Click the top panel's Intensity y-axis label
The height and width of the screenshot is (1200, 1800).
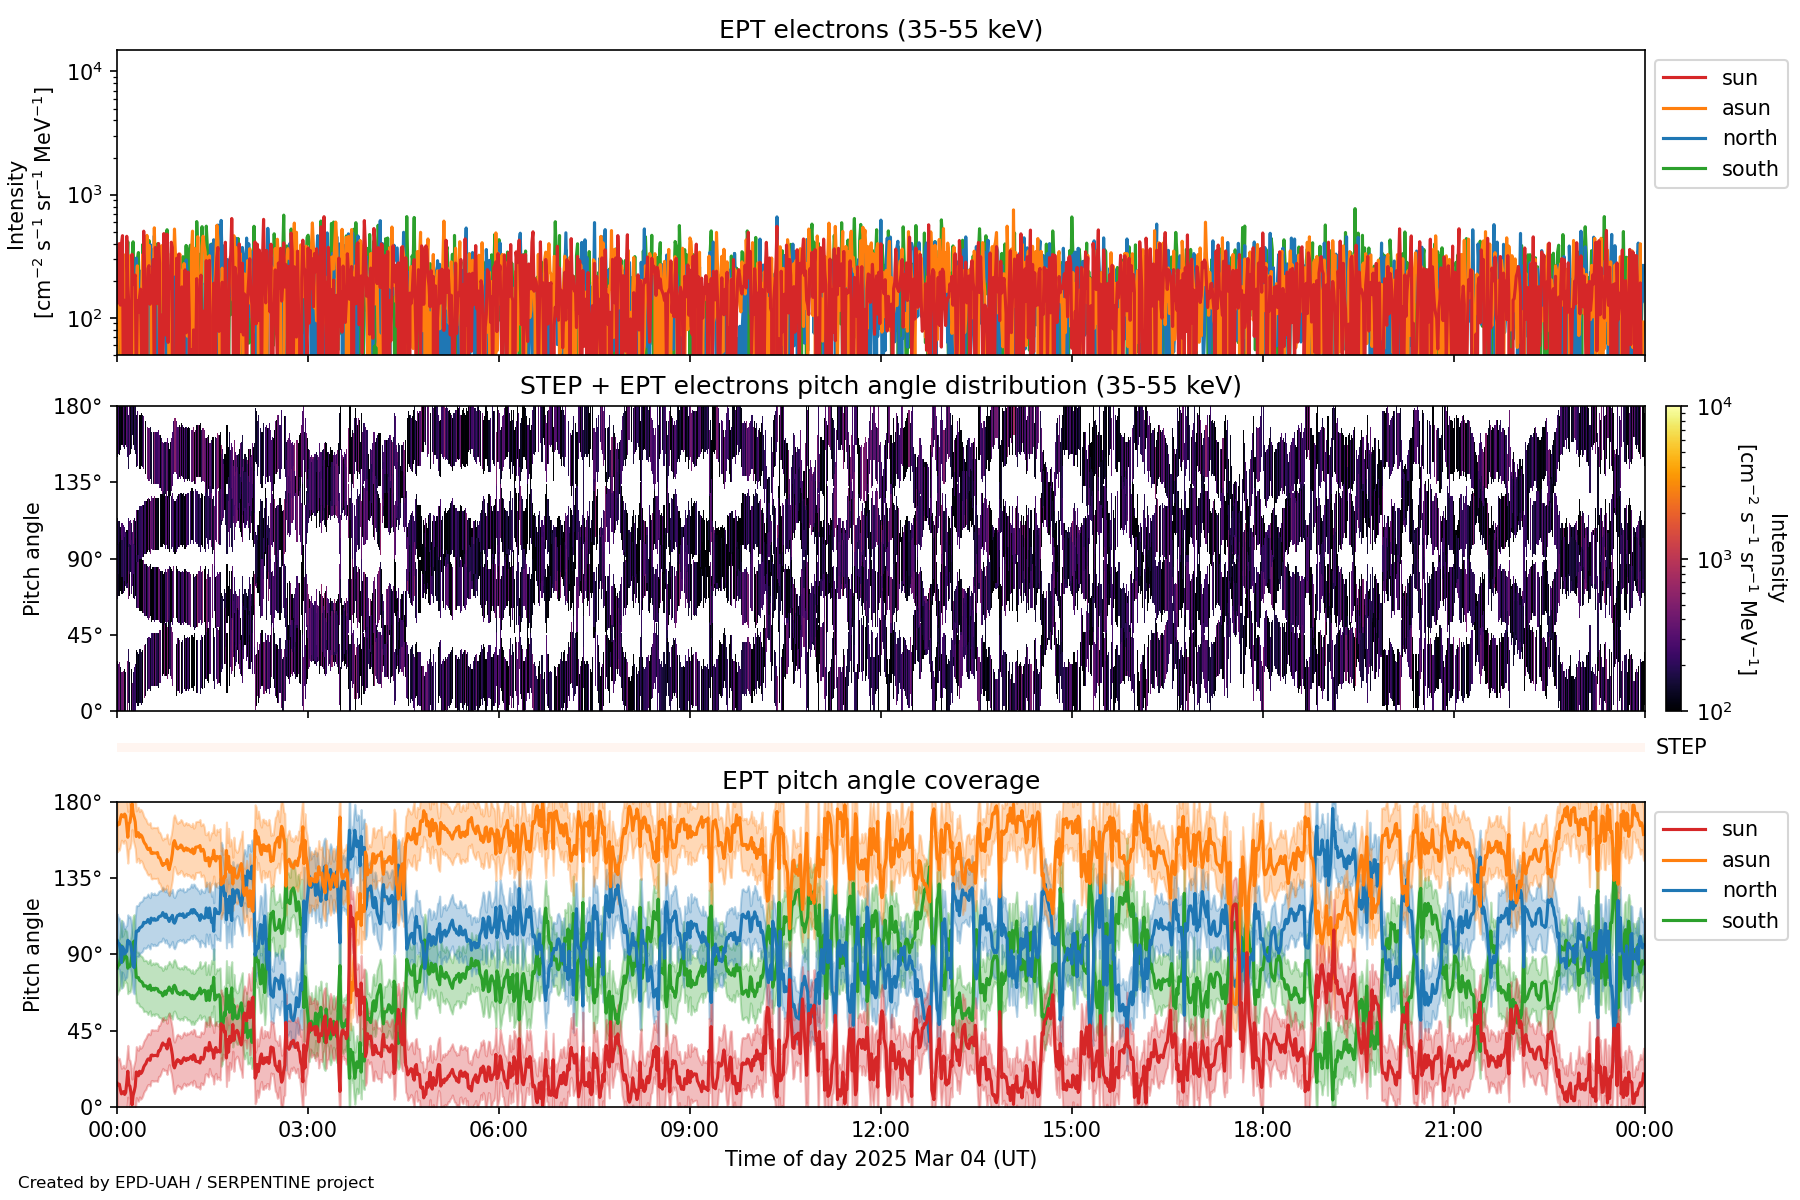[28, 204]
